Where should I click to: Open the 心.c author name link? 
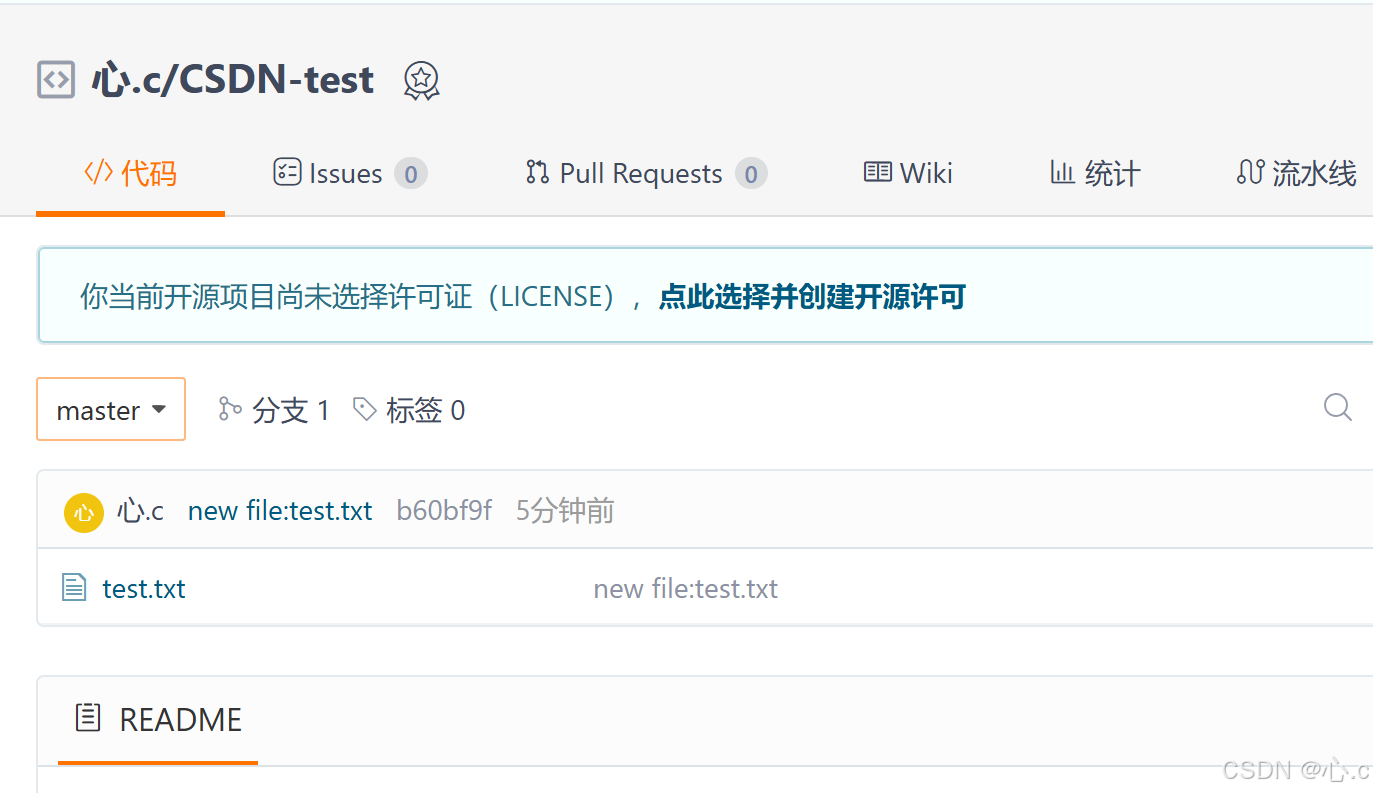click(140, 511)
